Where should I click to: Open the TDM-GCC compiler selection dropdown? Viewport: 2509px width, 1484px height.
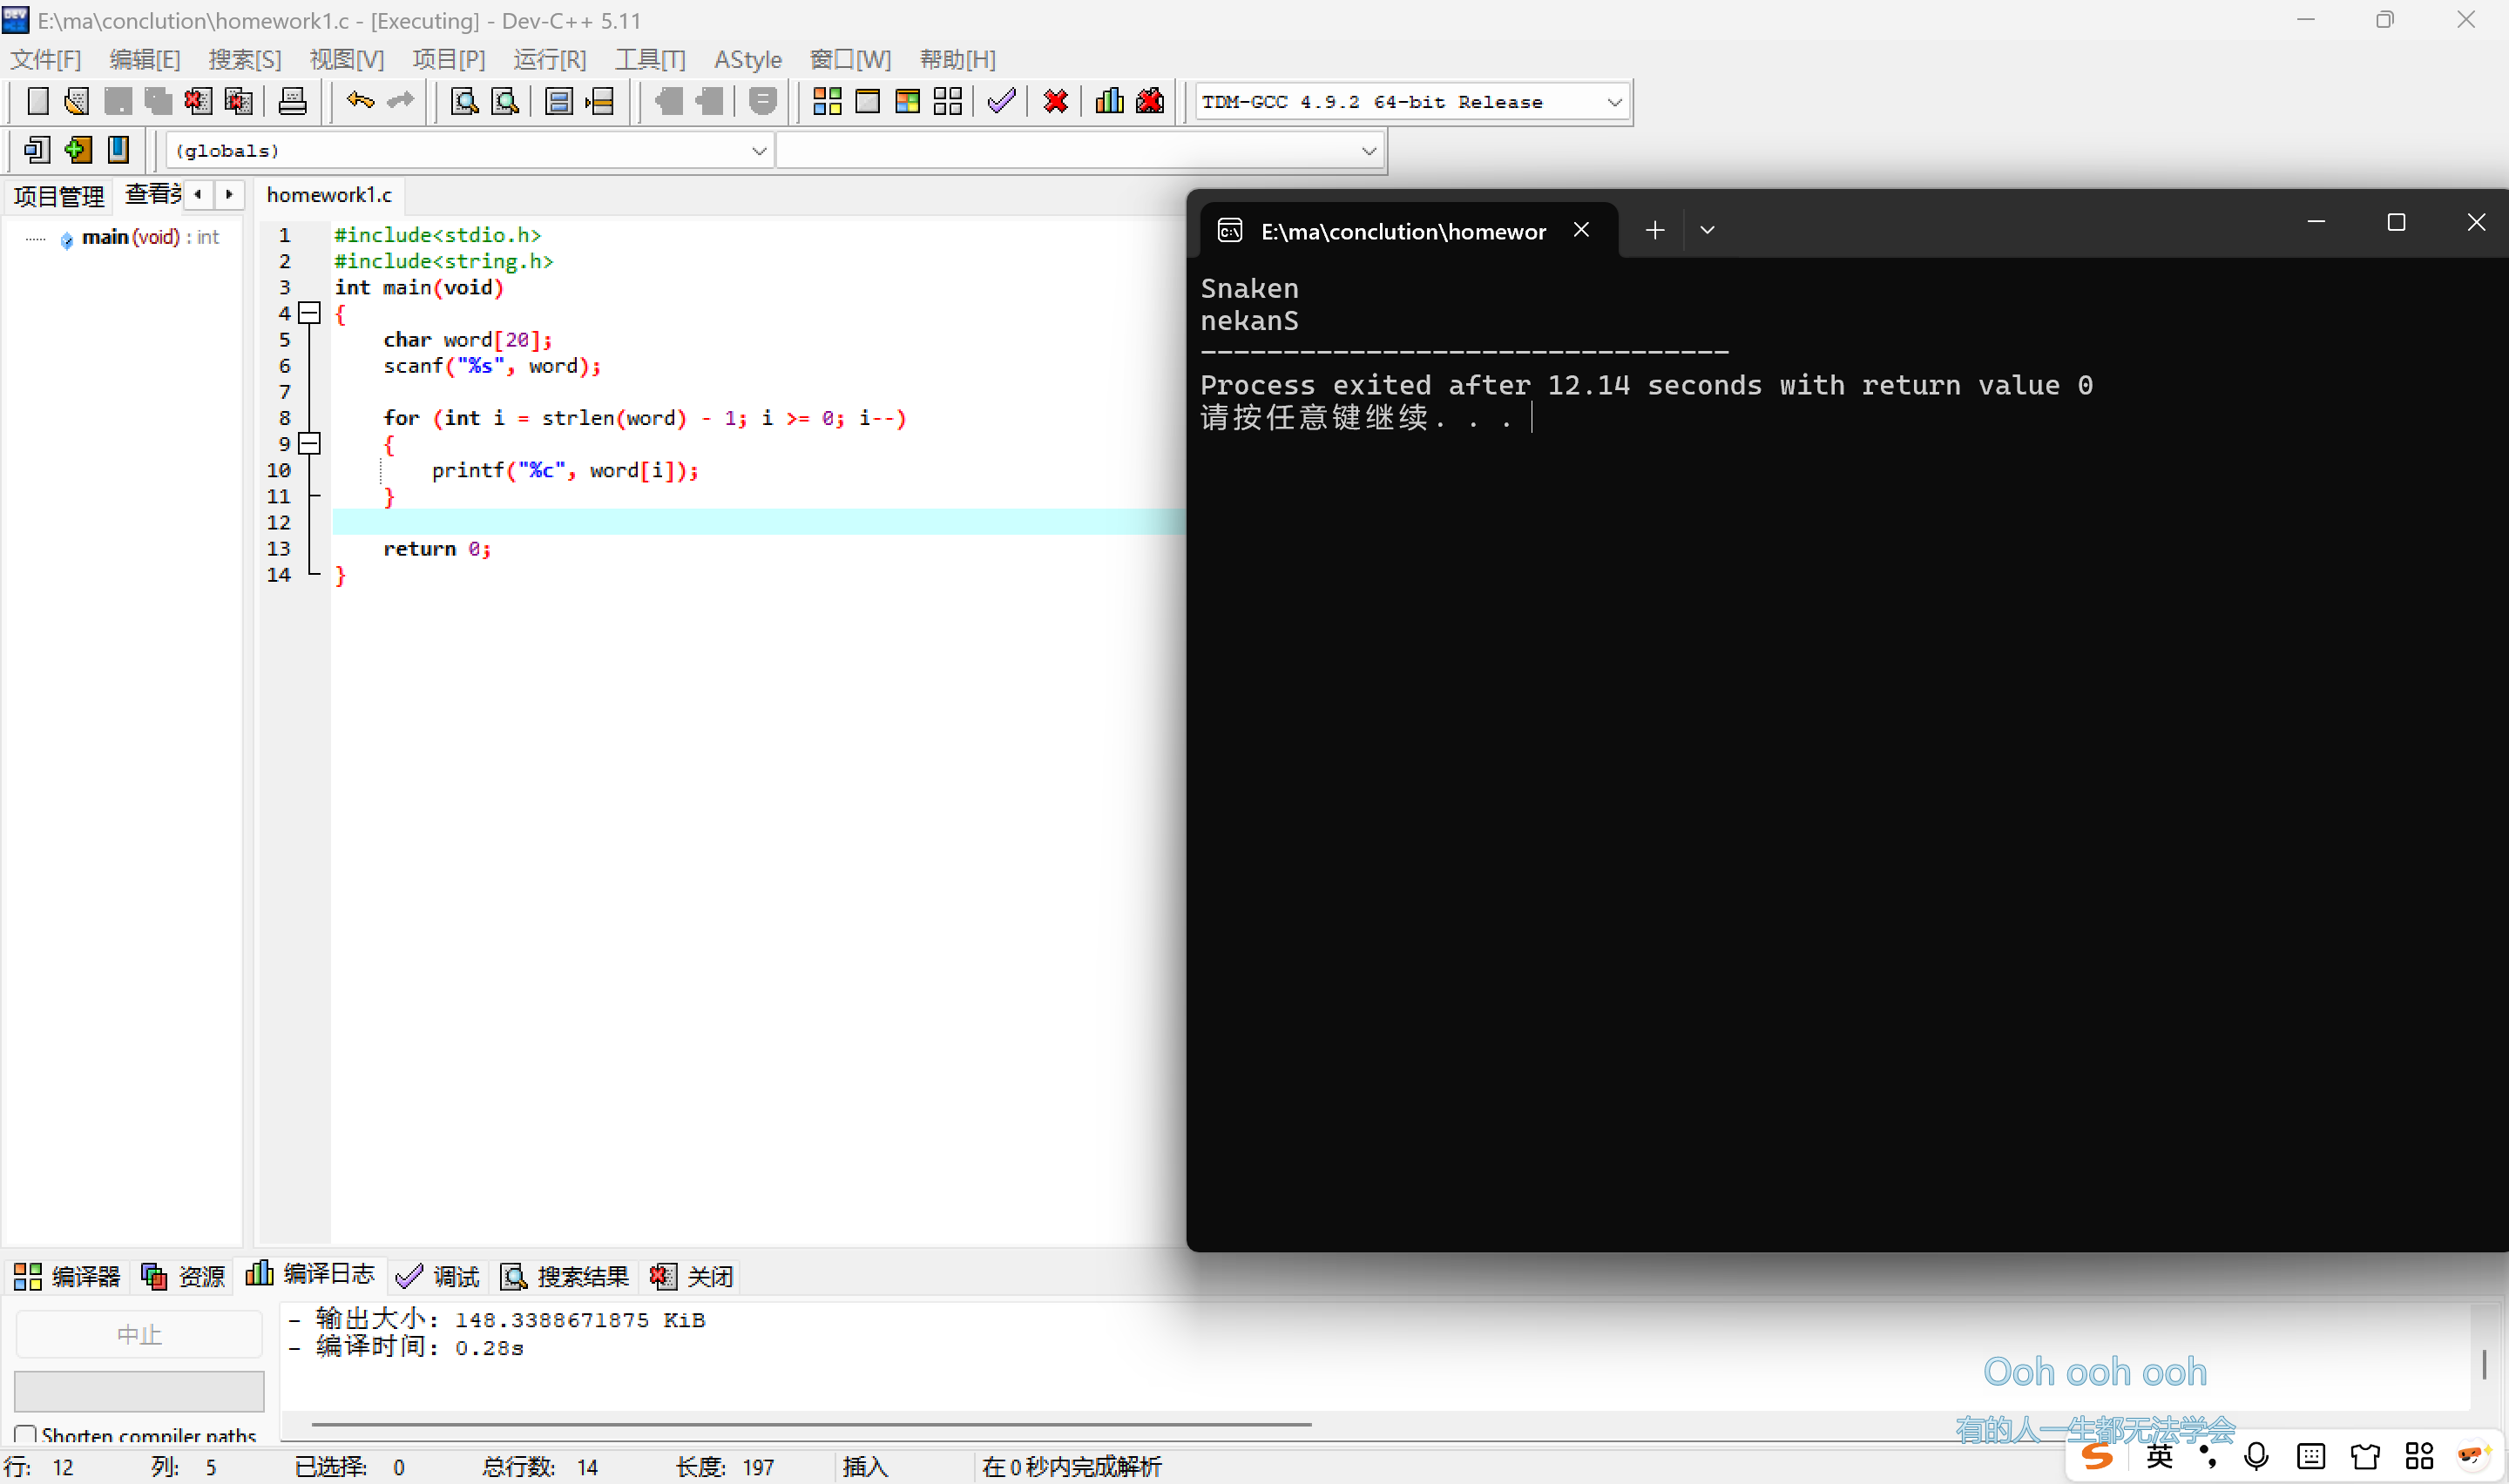[1613, 102]
